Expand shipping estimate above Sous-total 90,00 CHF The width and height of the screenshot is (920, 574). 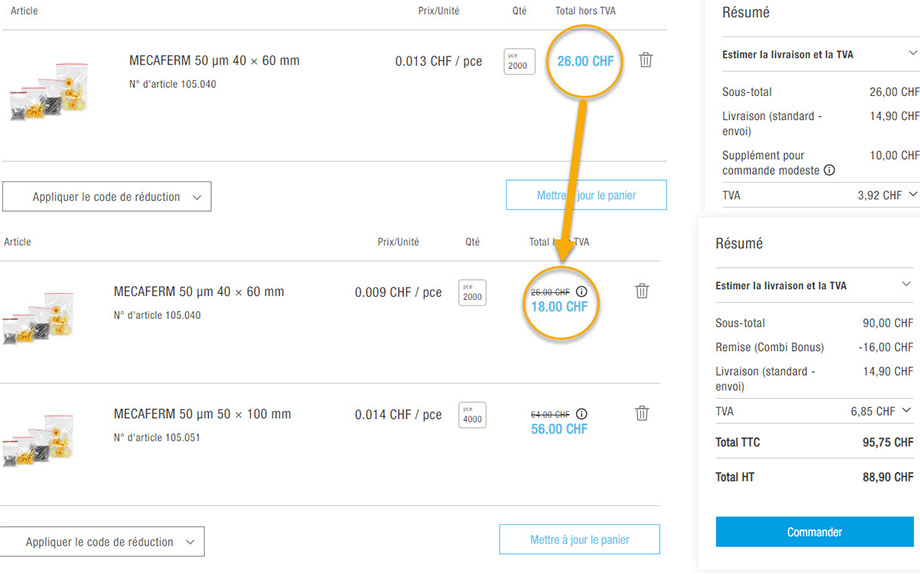906,285
